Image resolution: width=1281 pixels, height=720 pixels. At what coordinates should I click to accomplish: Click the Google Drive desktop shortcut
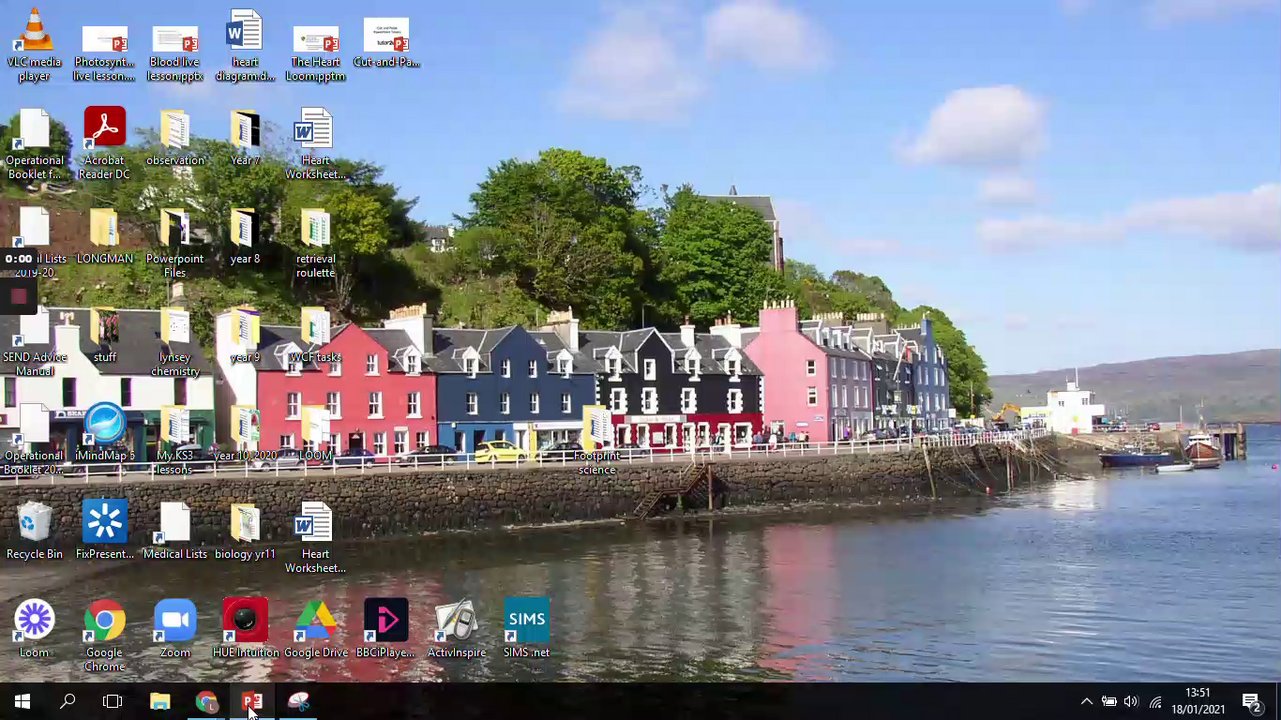click(x=315, y=622)
